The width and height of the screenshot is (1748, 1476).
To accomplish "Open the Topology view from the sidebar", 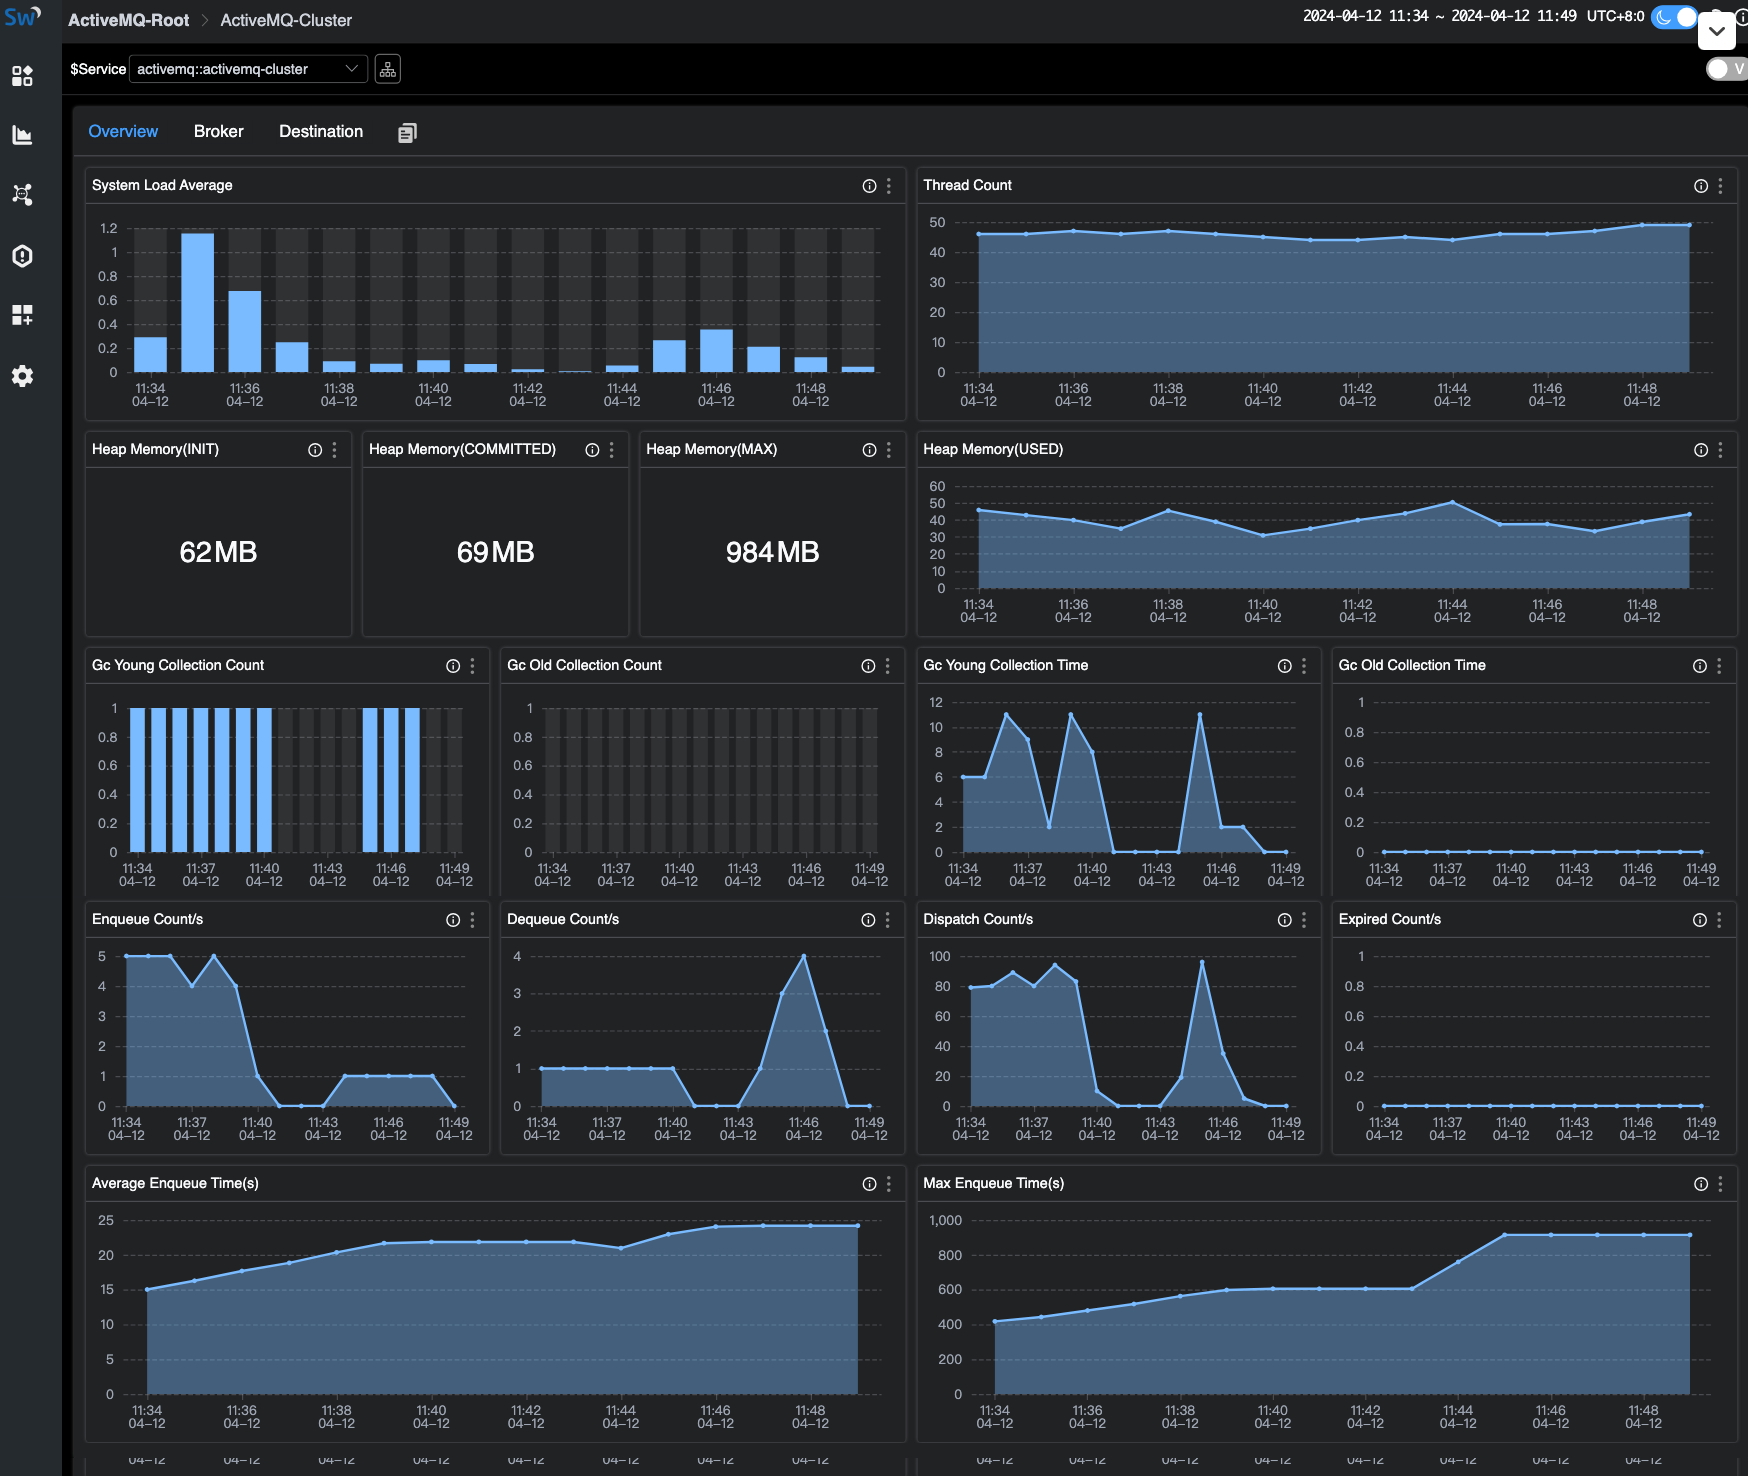I will point(22,195).
